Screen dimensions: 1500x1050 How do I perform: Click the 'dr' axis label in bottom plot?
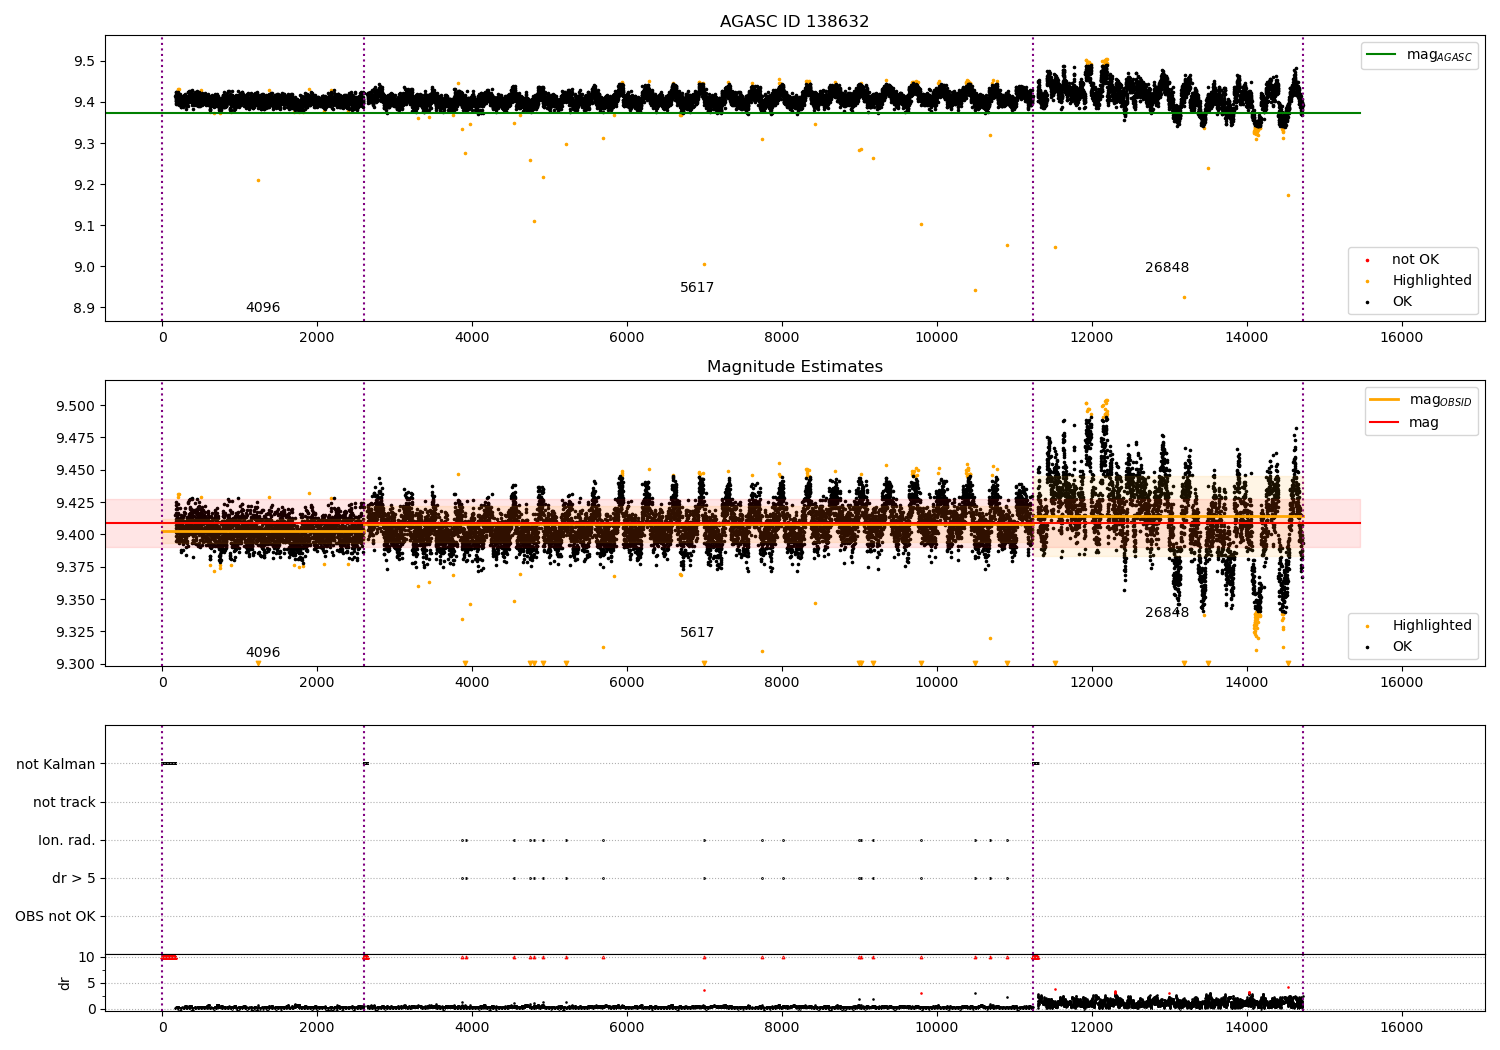pos(65,983)
